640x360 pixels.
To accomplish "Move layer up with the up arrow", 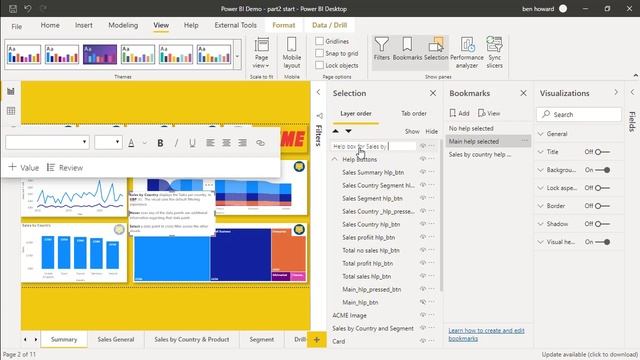I will [336, 131].
